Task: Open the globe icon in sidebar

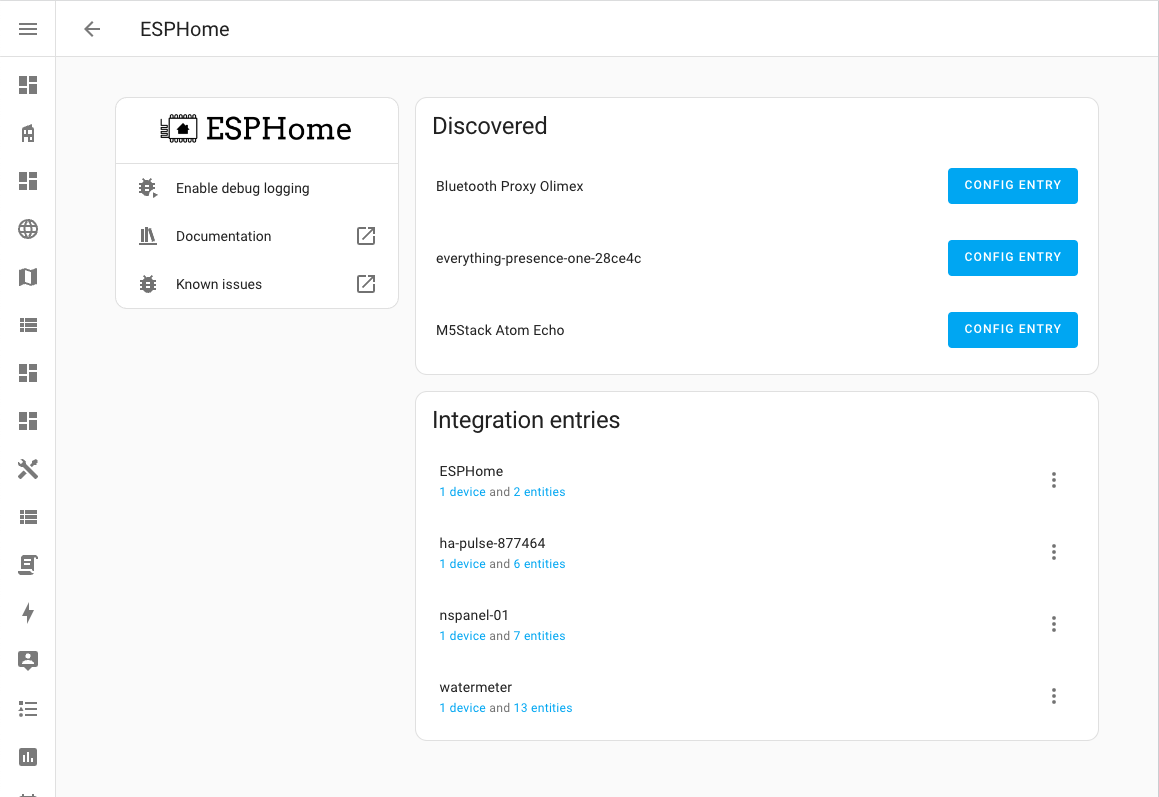Action: click(28, 229)
